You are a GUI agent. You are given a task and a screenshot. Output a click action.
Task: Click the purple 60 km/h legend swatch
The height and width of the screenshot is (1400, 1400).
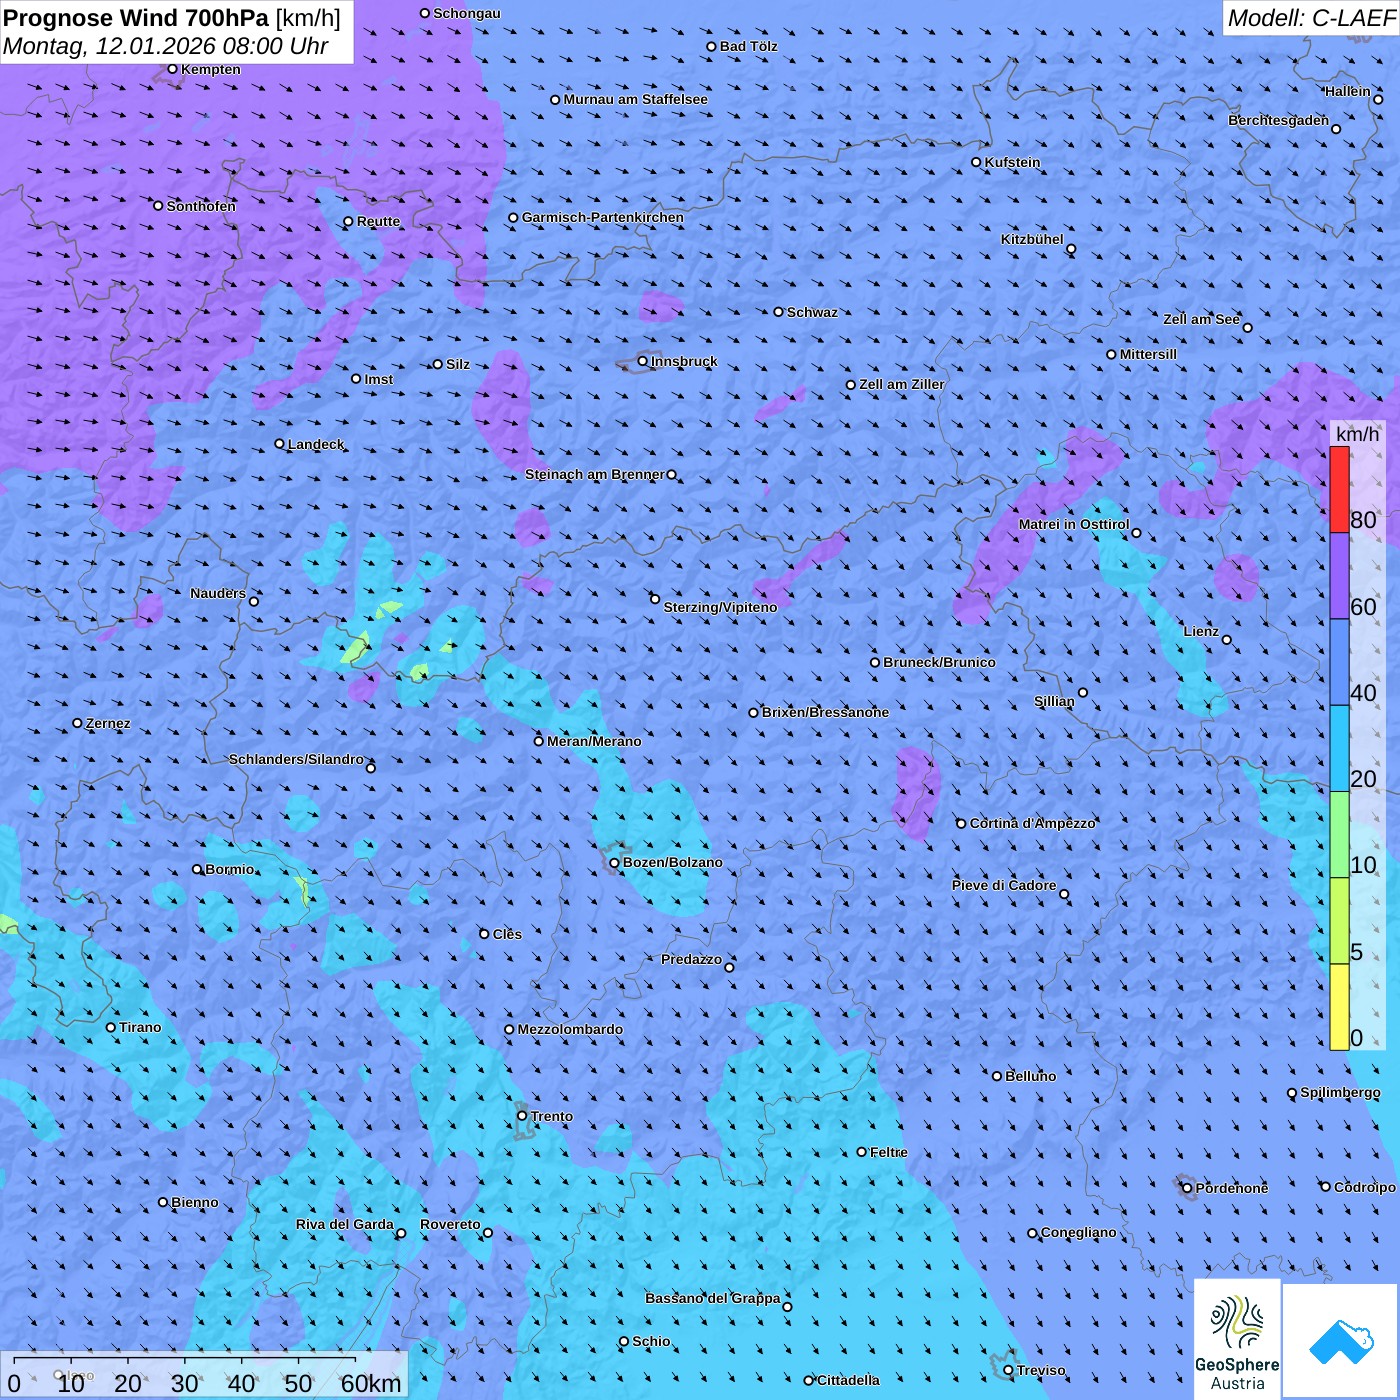[1339, 576]
